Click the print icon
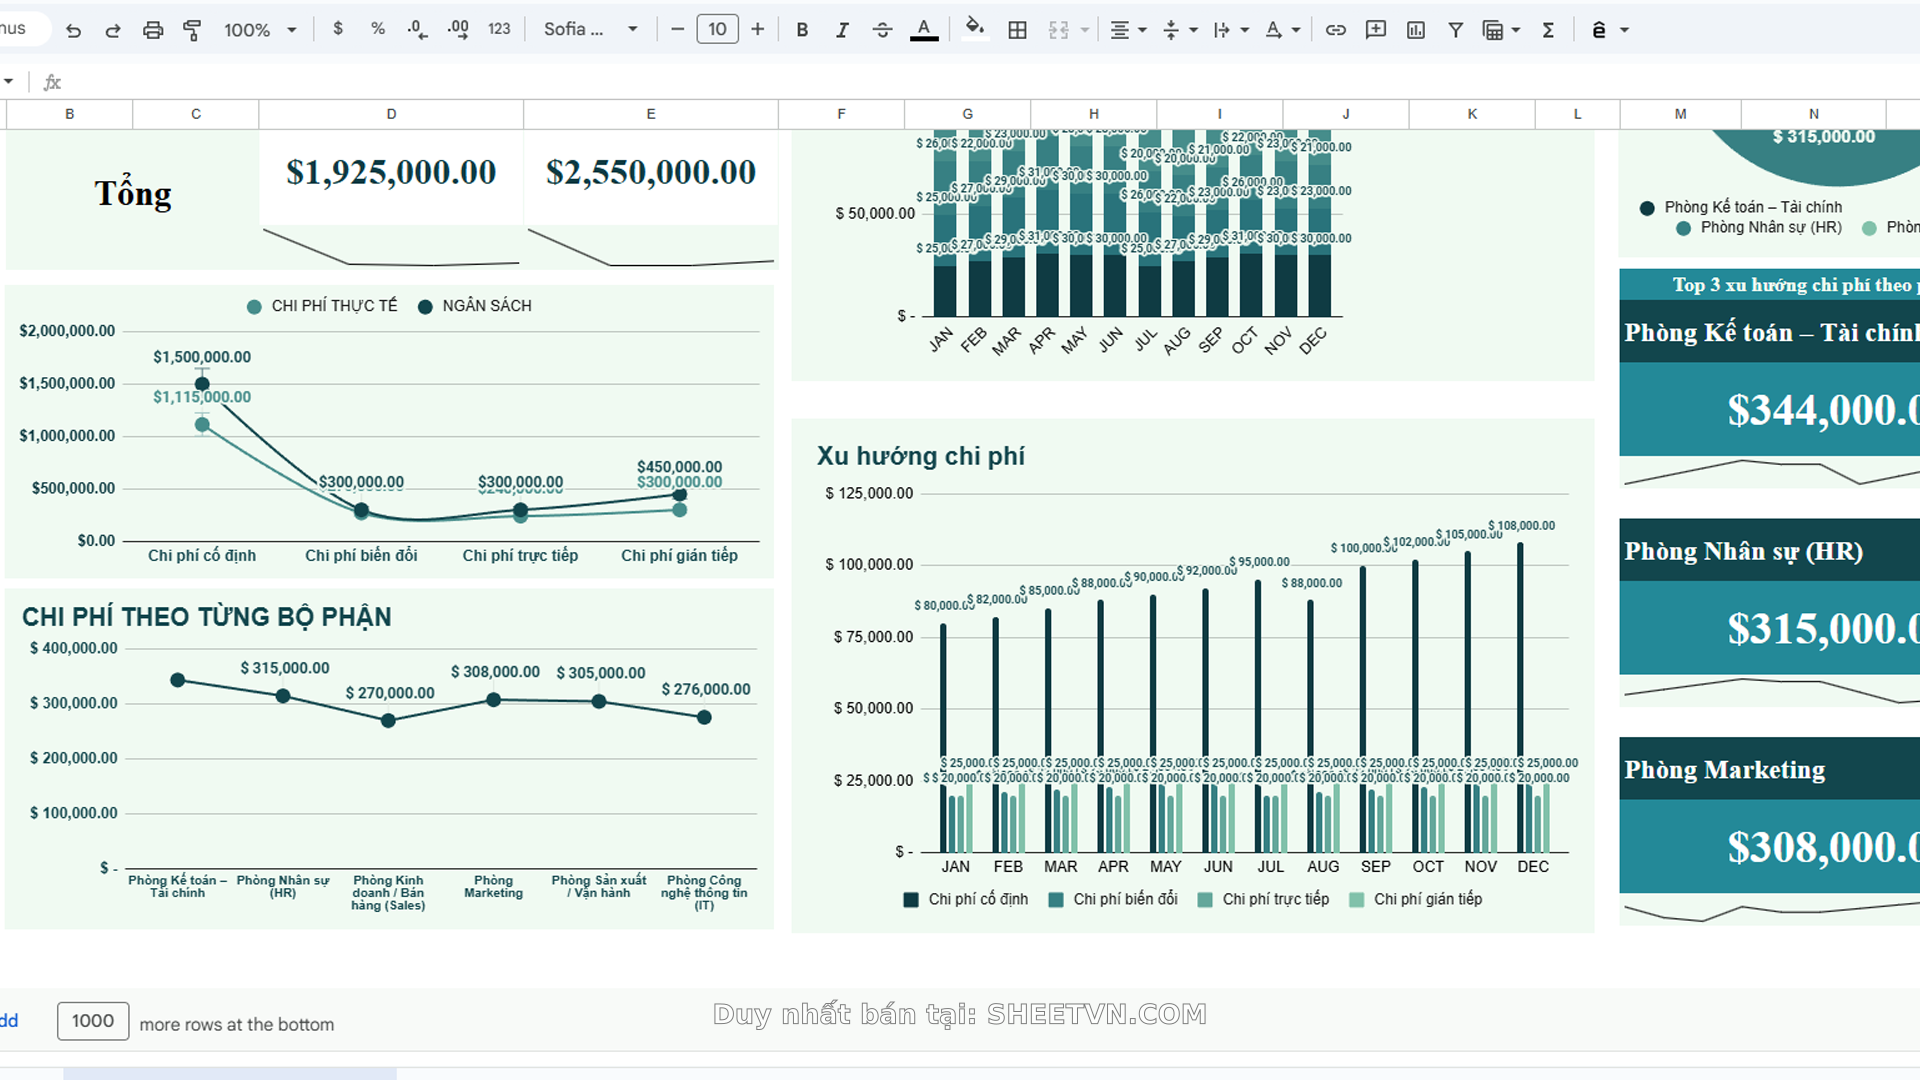Screen dimensions: 1920x1080 point(152,30)
